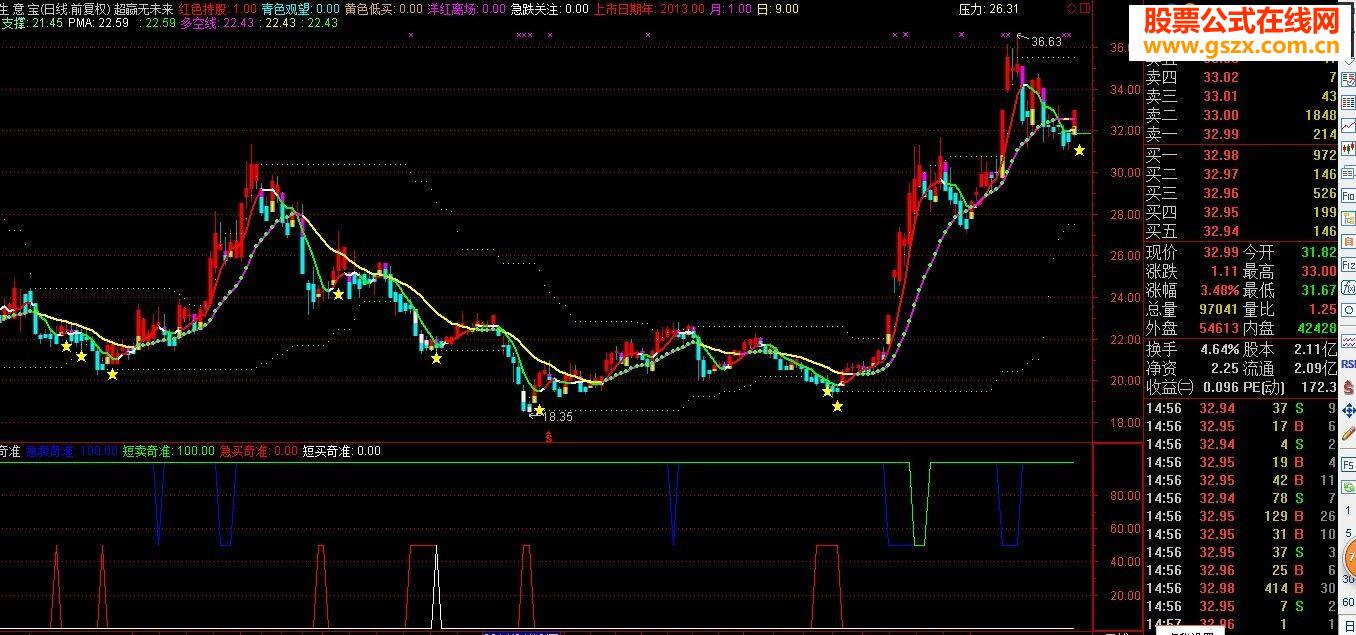Open the www.gszx.com.cn watermark link
The width and height of the screenshot is (1356, 635).
click(x=1240, y=44)
